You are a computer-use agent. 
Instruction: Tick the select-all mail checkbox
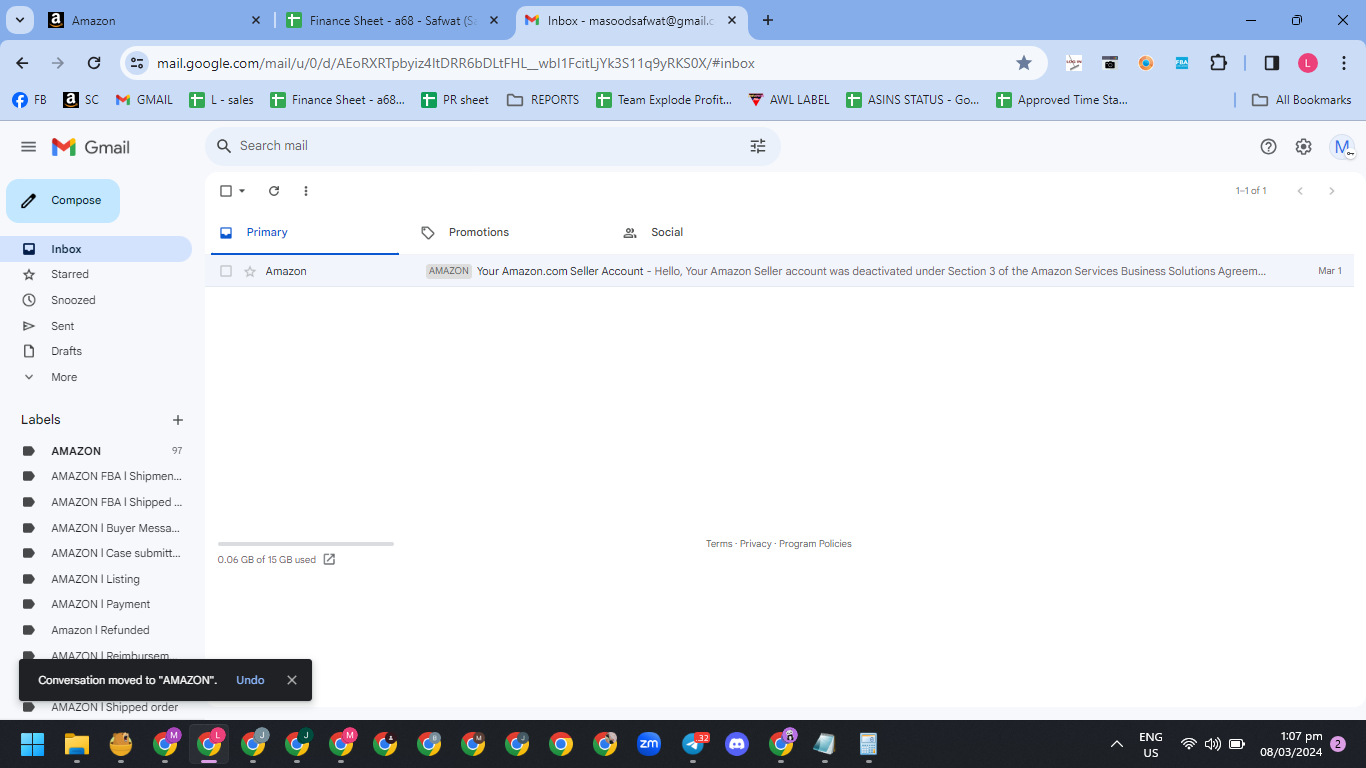226,191
